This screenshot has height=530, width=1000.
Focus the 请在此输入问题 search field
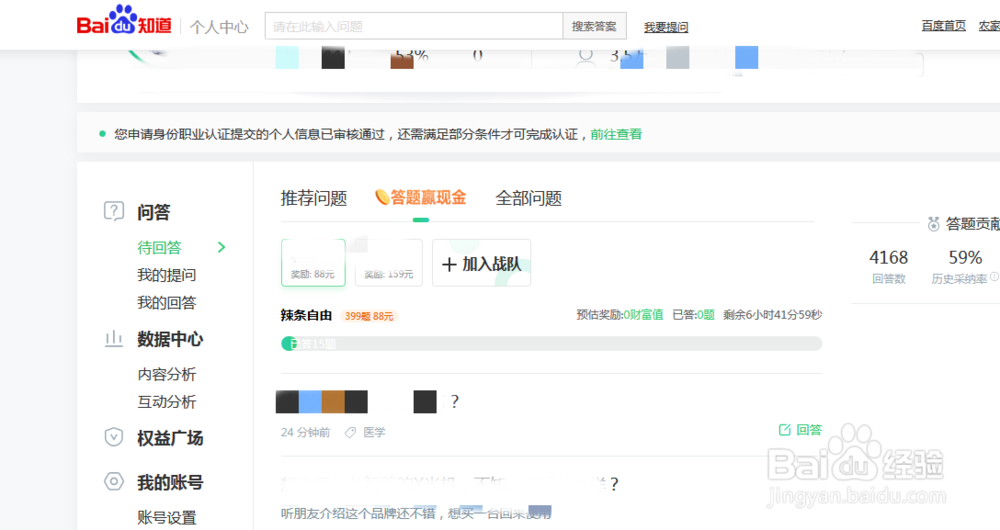[414, 26]
